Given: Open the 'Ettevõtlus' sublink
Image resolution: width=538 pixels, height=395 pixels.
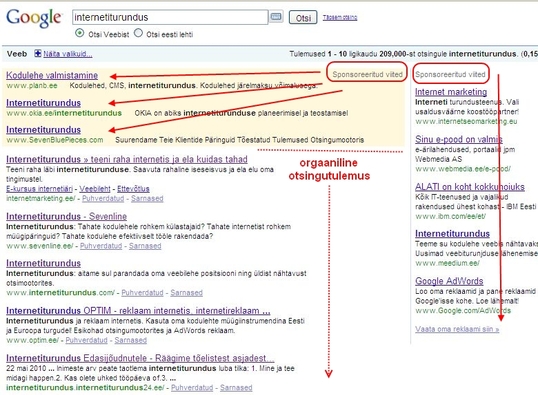Looking at the screenshot, I should (133, 189).
